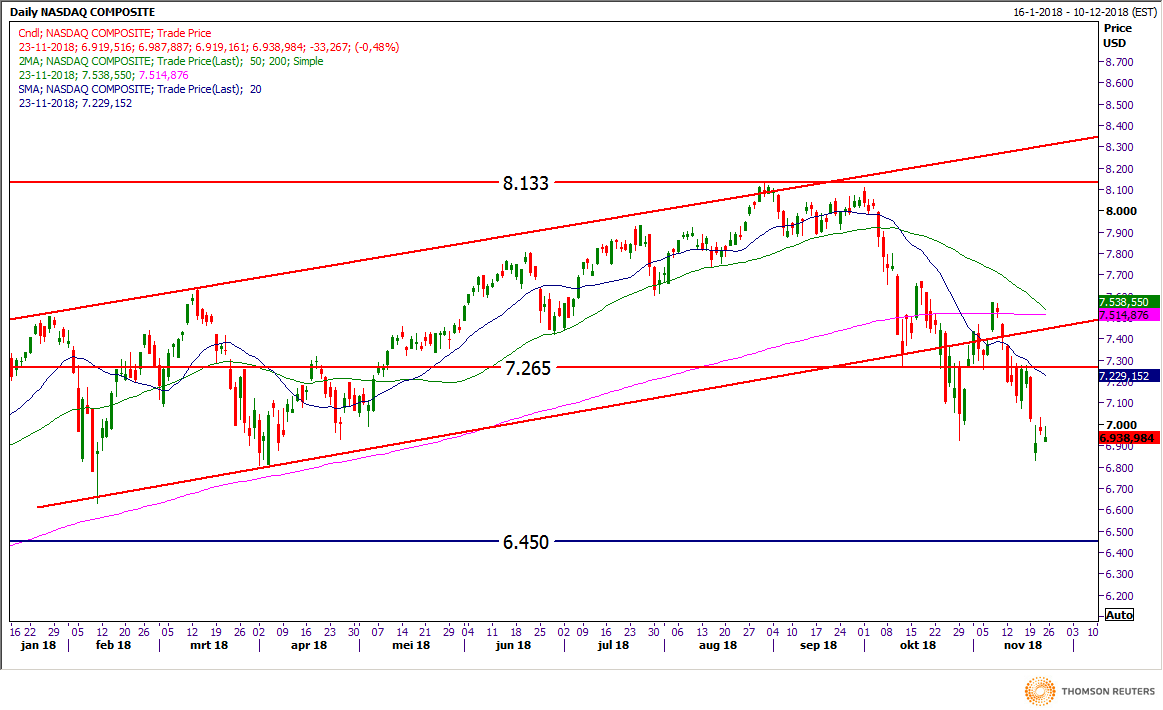Click the dark blue 7.229,152 price axis tag
This screenshot has width=1163, height=710.
pyautogui.click(x=1127, y=376)
